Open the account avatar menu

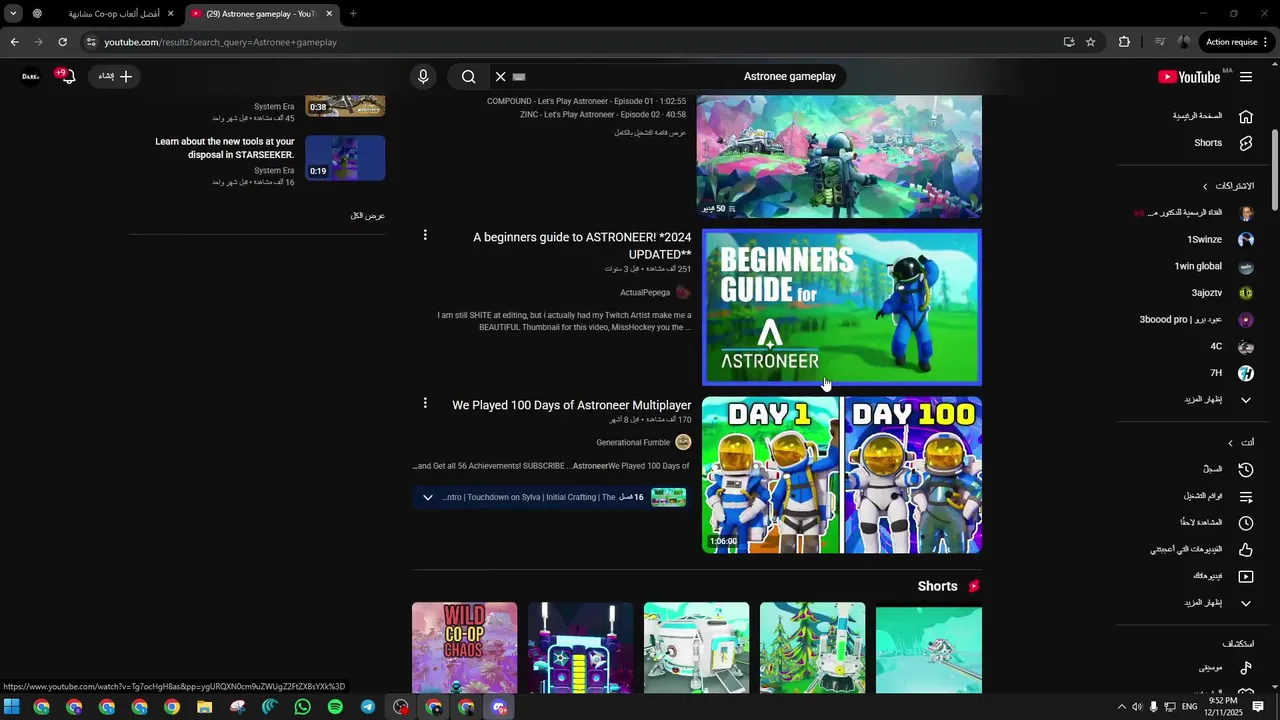[x=31, y=76]
